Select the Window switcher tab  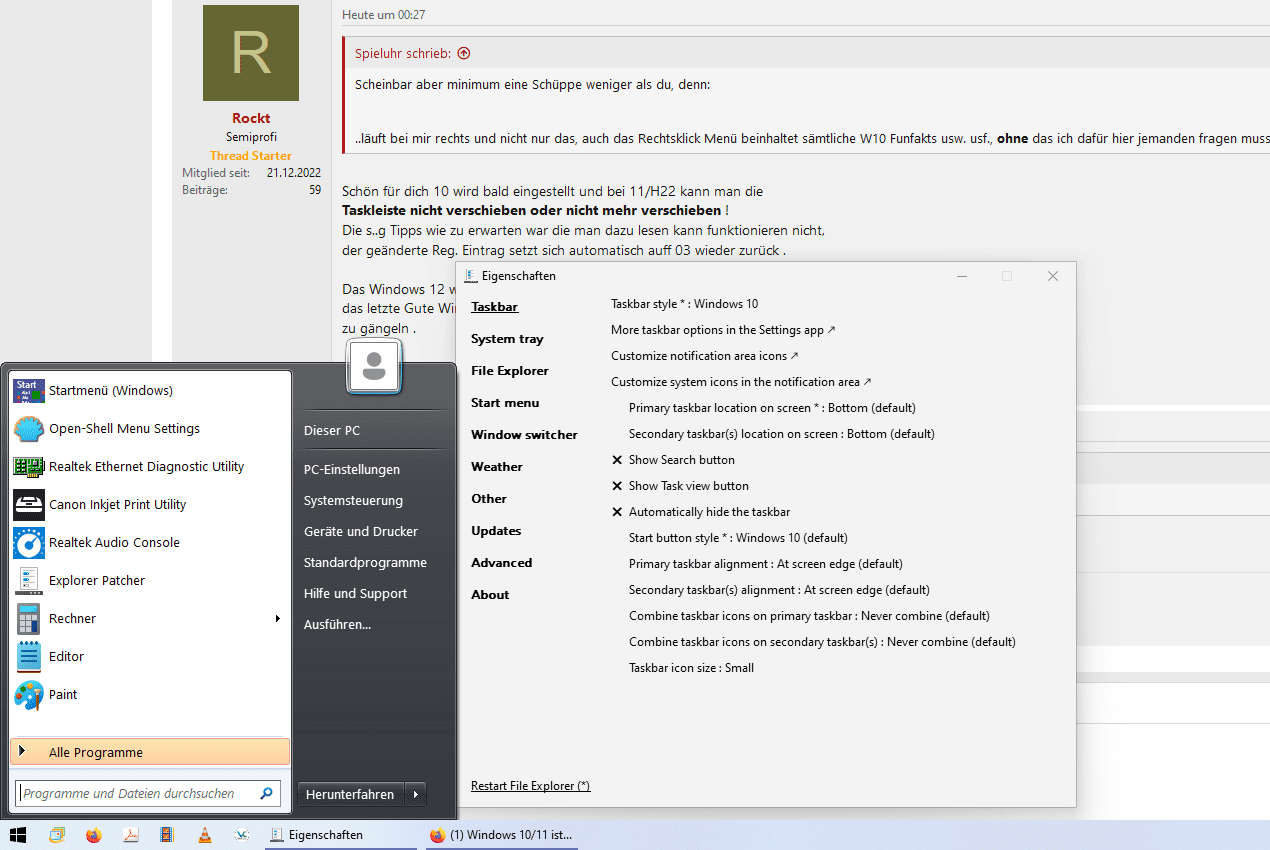point(524,435)
